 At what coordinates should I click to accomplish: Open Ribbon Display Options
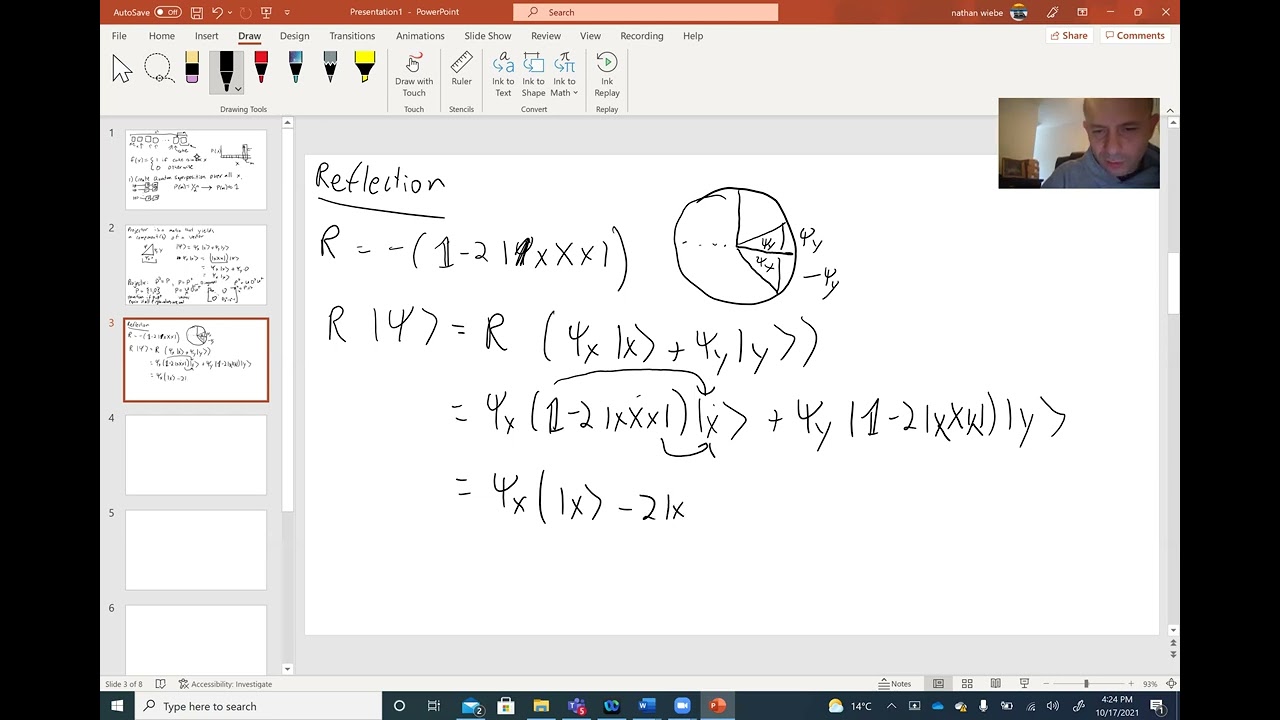pos(1082,12)
